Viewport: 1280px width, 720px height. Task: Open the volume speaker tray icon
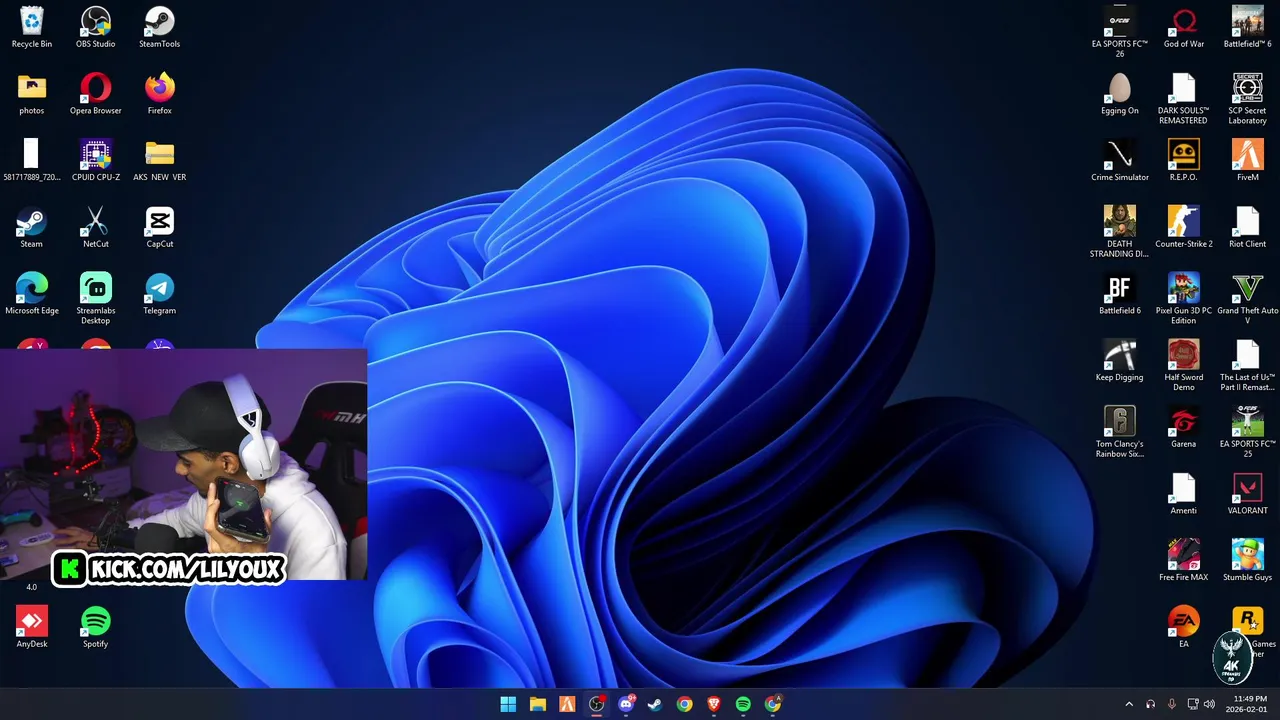point(1209,704)
